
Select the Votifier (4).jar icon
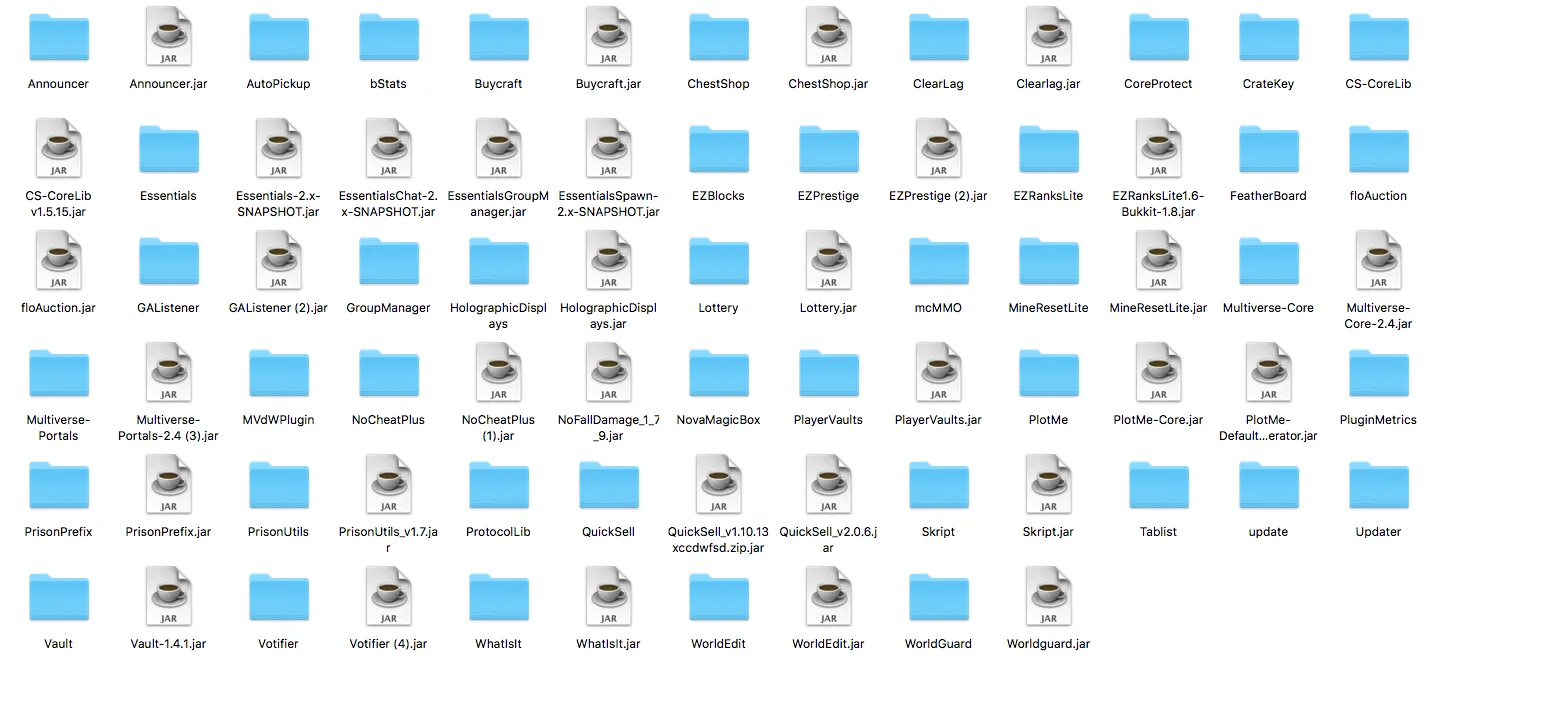388,596
